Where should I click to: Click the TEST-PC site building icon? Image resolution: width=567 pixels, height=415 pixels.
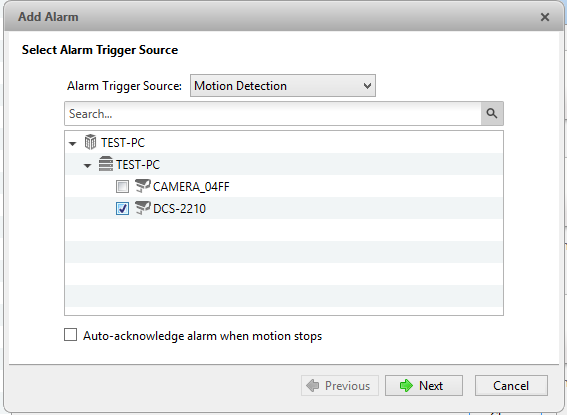(x=90, y=142)
